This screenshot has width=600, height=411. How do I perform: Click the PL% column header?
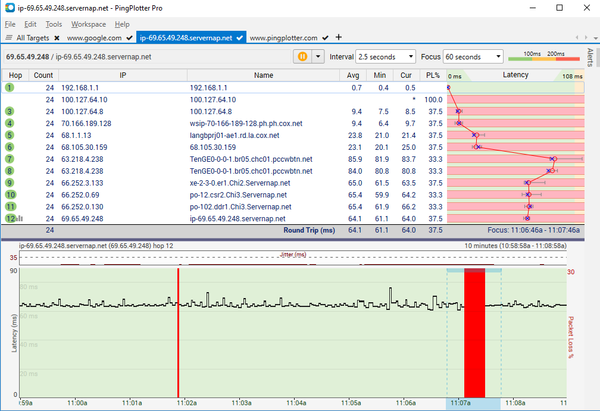433,75
